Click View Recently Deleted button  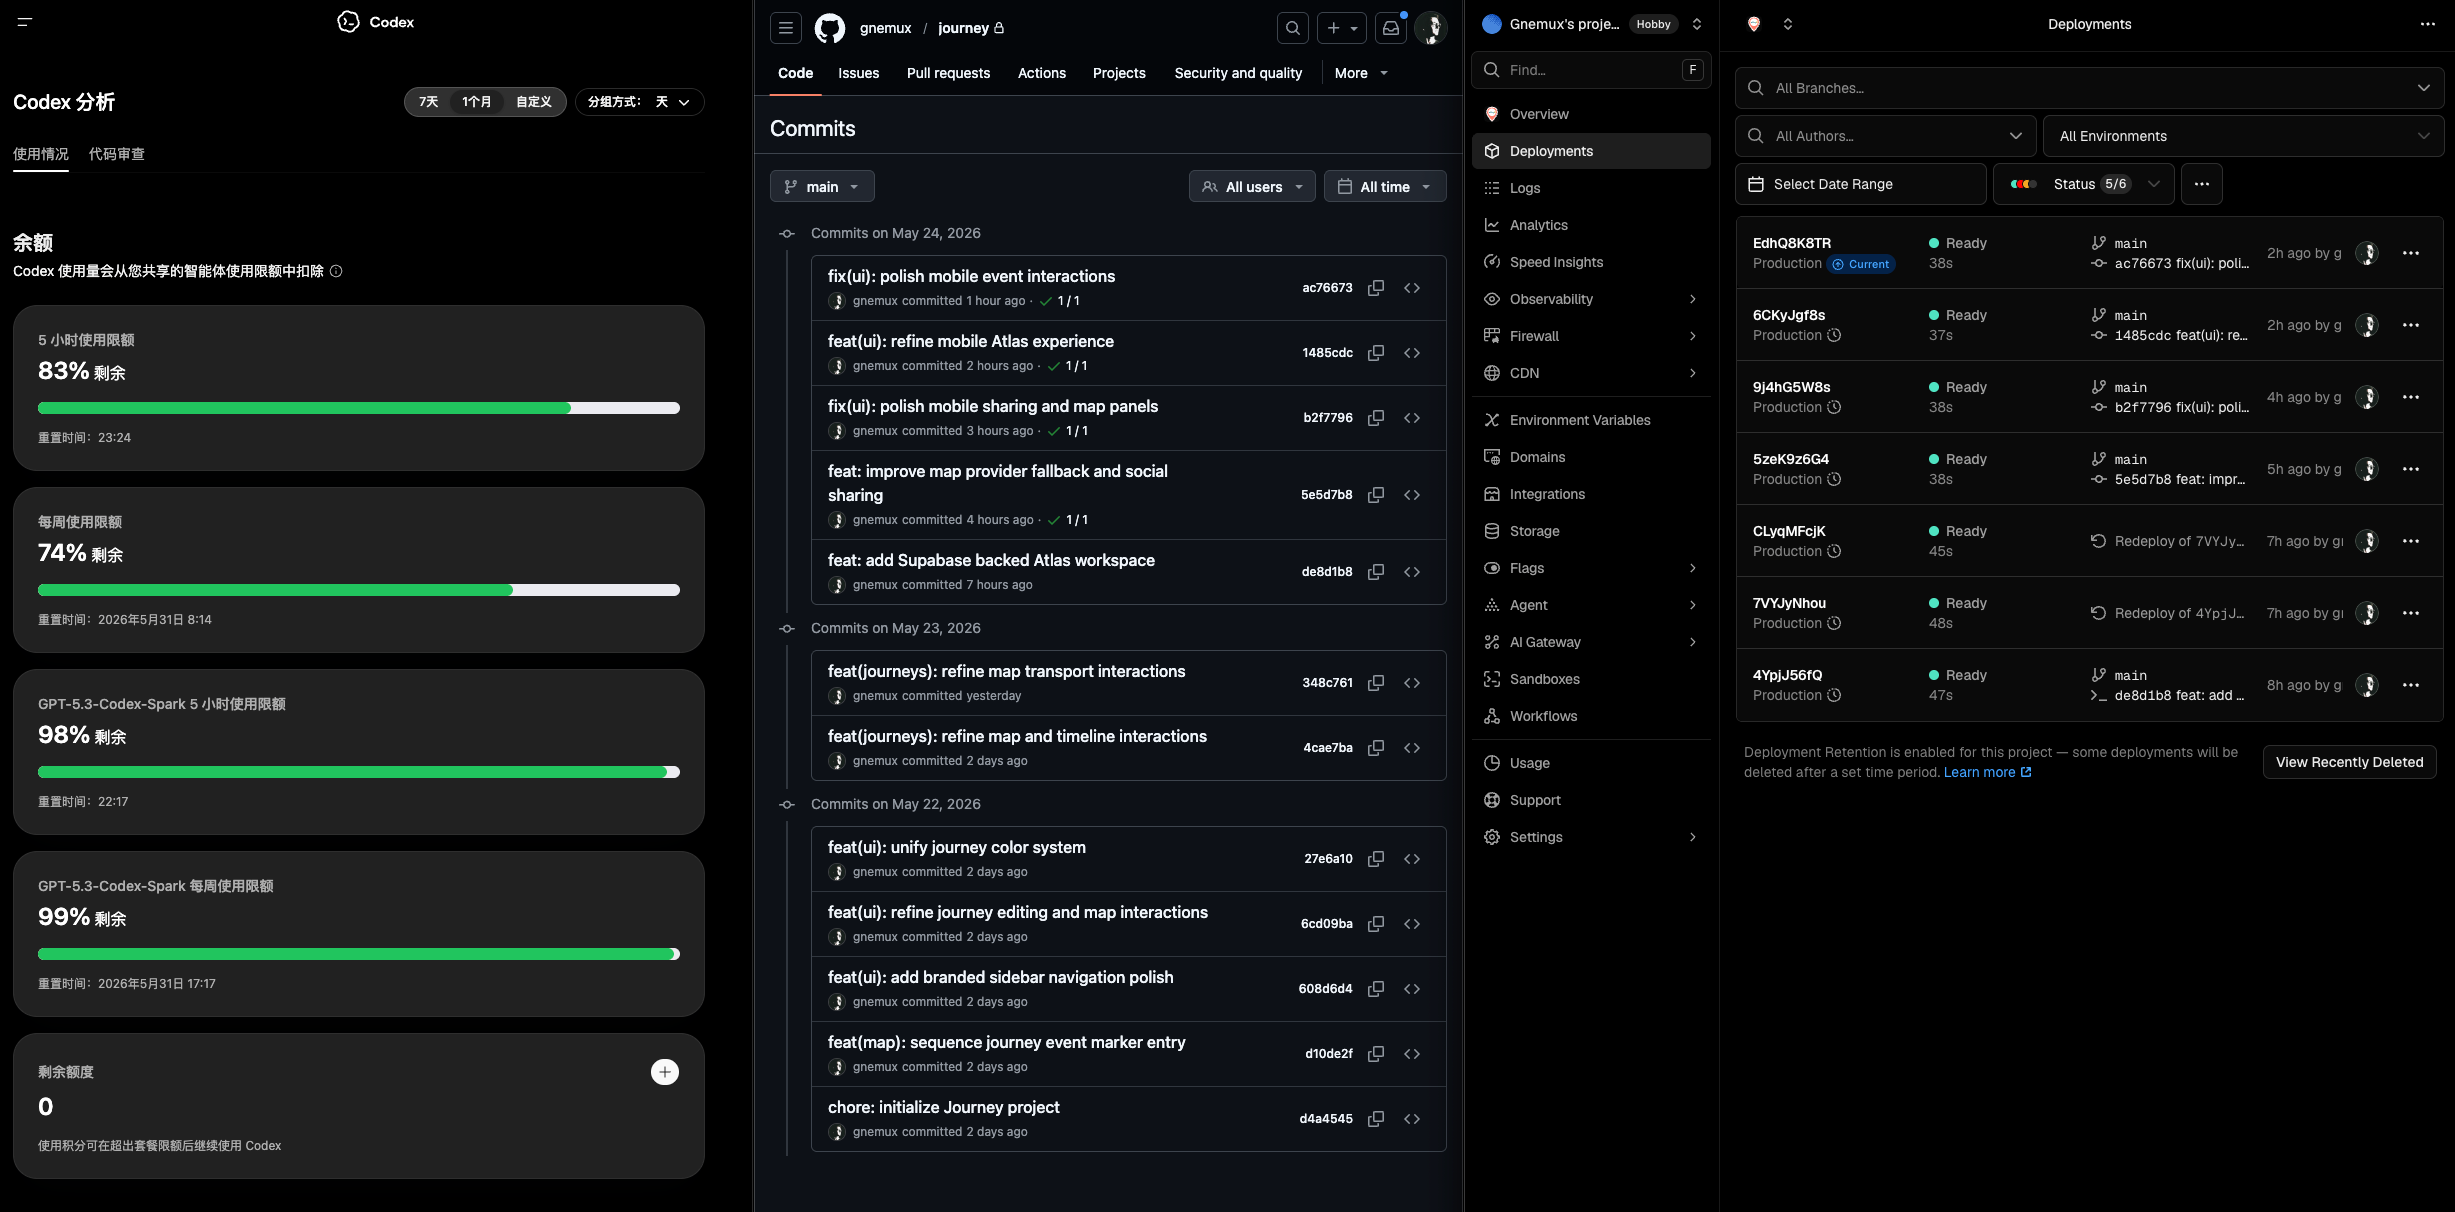pyautogui.click(x=2349, y=762)
